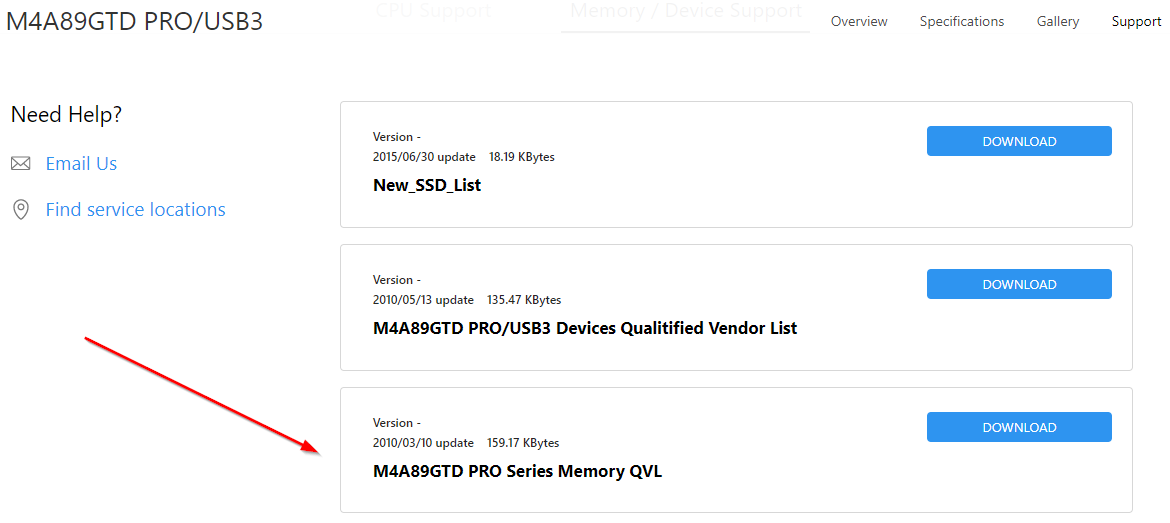Screen dimensions: 1170x523
Task: Open the Gallery page
Action: [1057, 21]
